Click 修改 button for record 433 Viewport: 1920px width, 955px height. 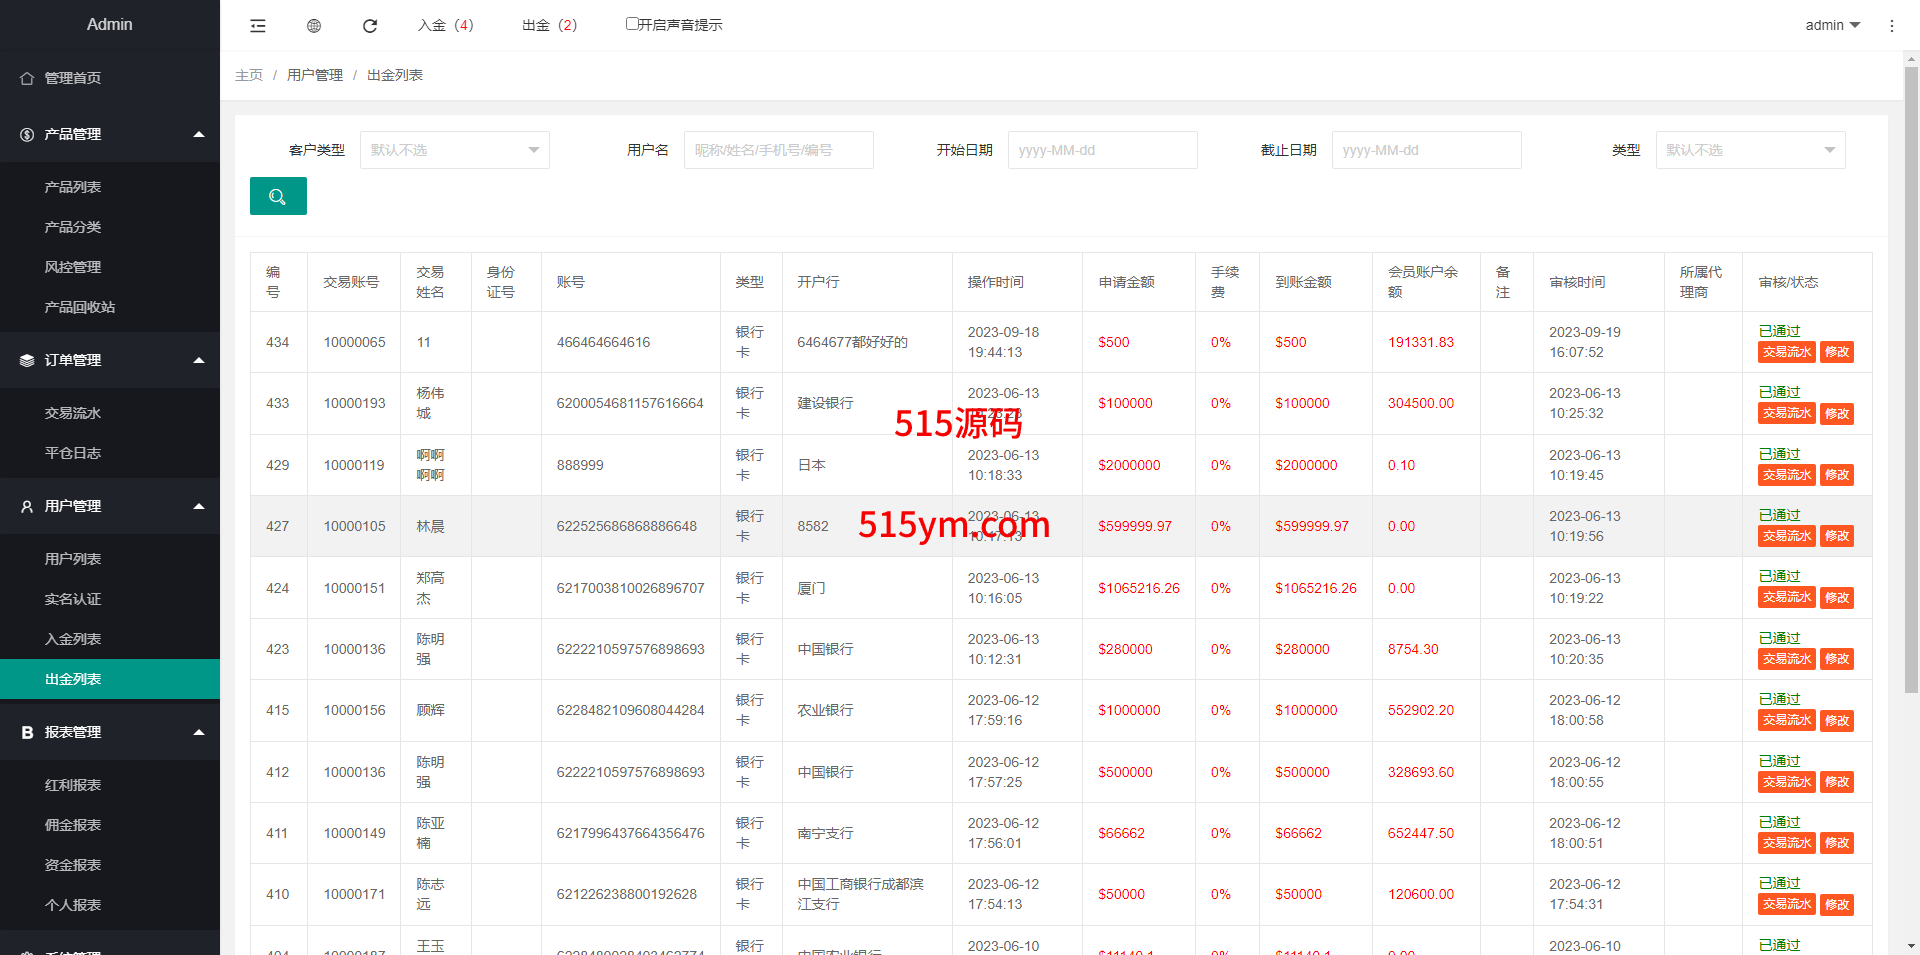click(x=1836, y=414)
